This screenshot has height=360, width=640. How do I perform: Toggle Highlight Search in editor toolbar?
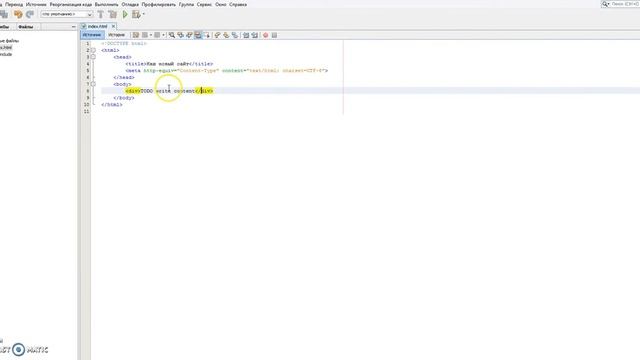198,35
